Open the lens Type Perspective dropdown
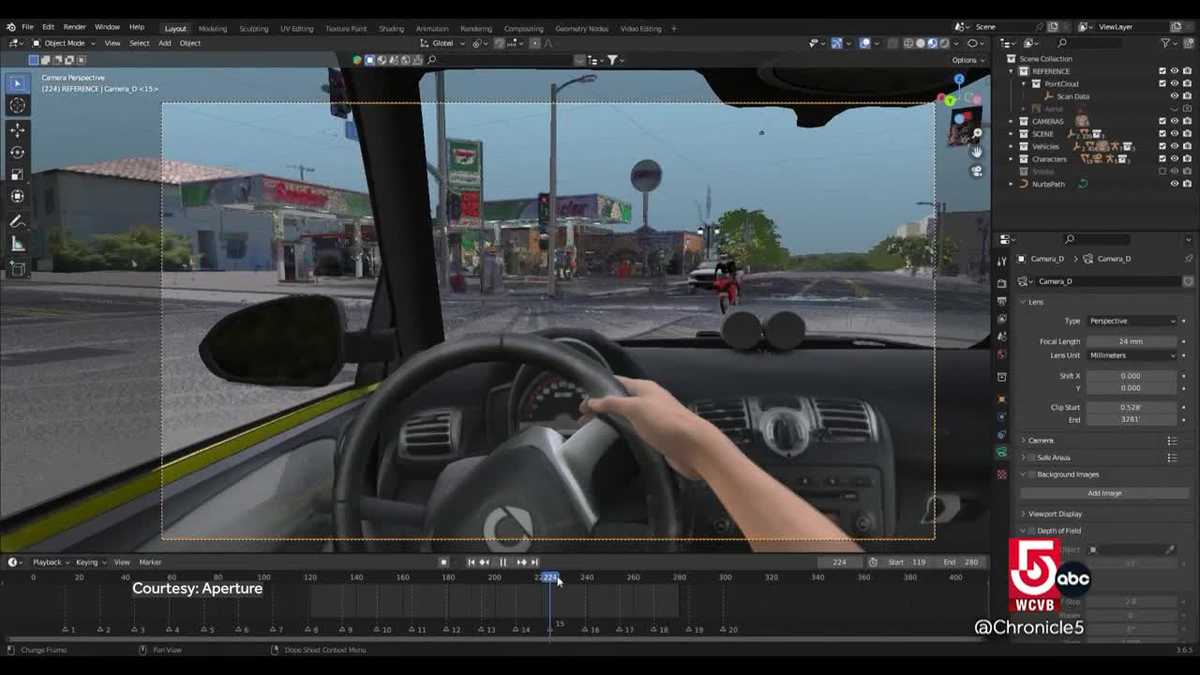 pyautogui.click(x=1132, y=321)
